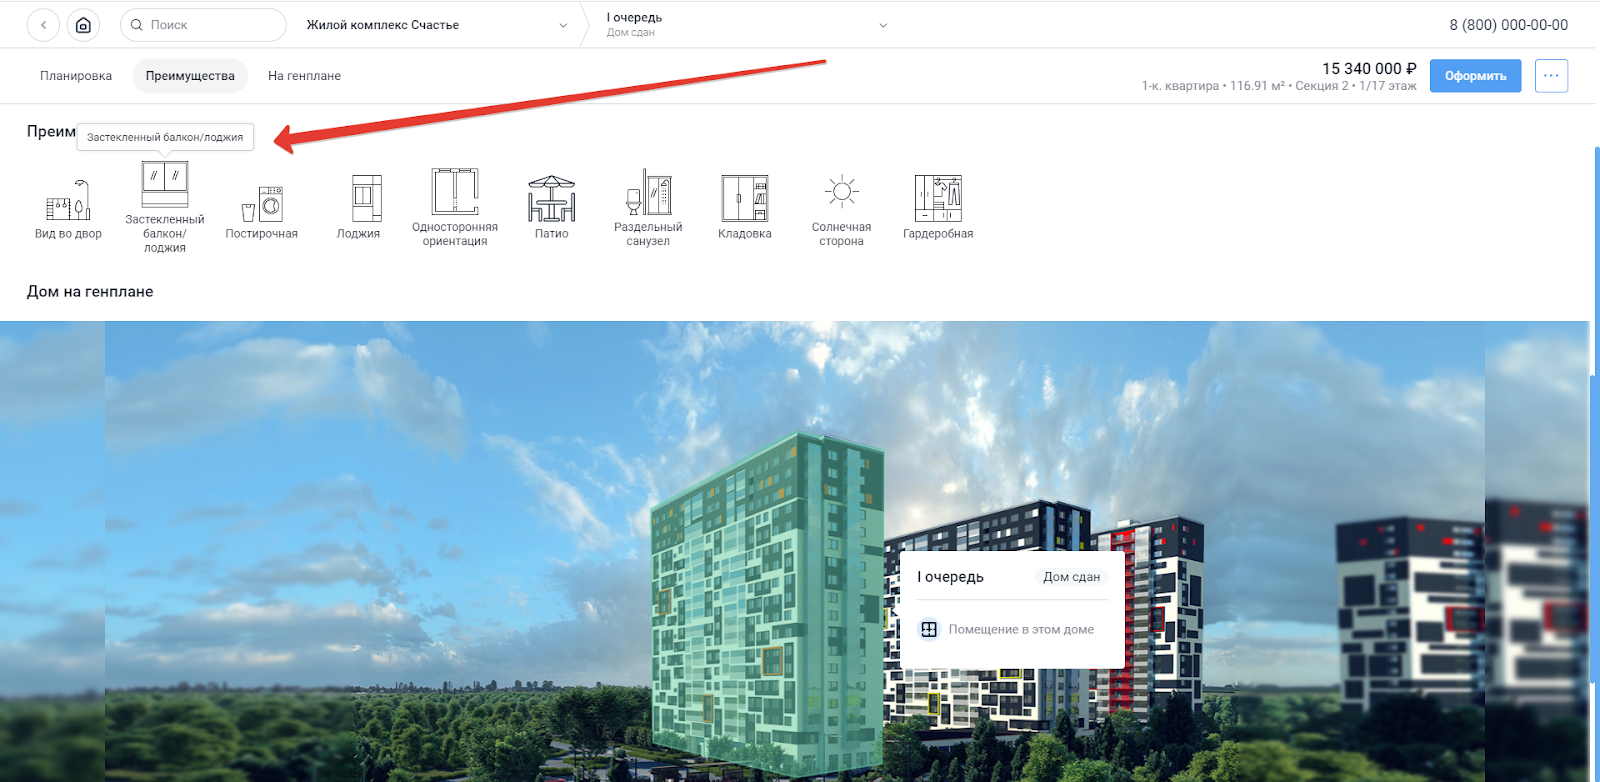This screenshot has height=782, width=1600.
Task: Click the 1-к. квартира details line
Action: pyautogui.click(x=1279, y=86)
